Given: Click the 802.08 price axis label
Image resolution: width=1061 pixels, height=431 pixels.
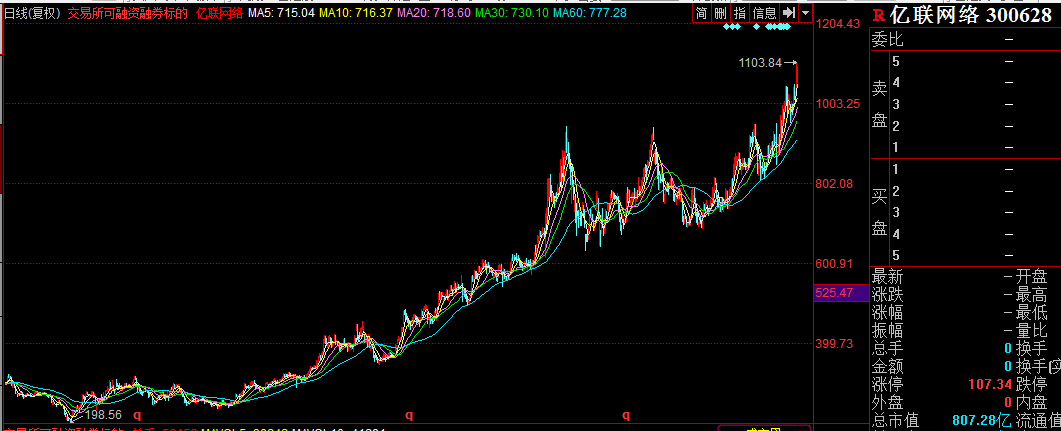Looking at the screenshot, I should click(835, 183).
